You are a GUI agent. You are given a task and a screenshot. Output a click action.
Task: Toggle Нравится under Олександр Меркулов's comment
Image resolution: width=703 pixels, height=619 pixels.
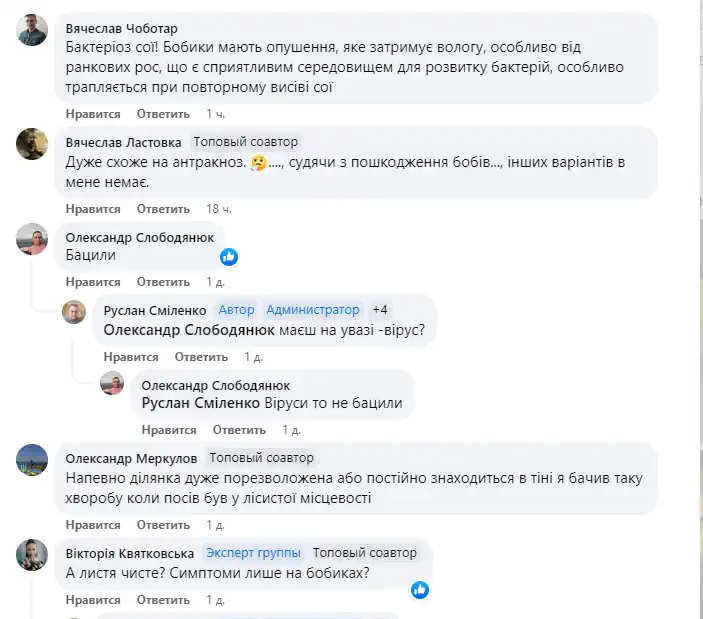tap(93, 524)
